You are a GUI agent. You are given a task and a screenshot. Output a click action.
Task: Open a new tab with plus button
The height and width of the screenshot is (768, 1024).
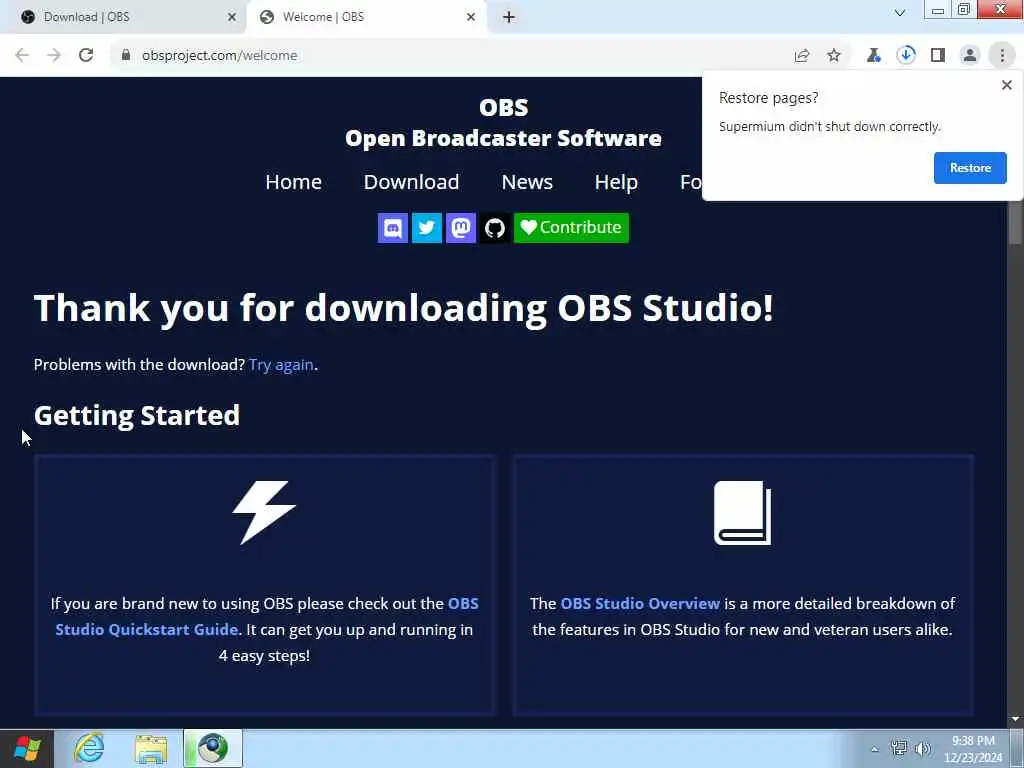509,17
